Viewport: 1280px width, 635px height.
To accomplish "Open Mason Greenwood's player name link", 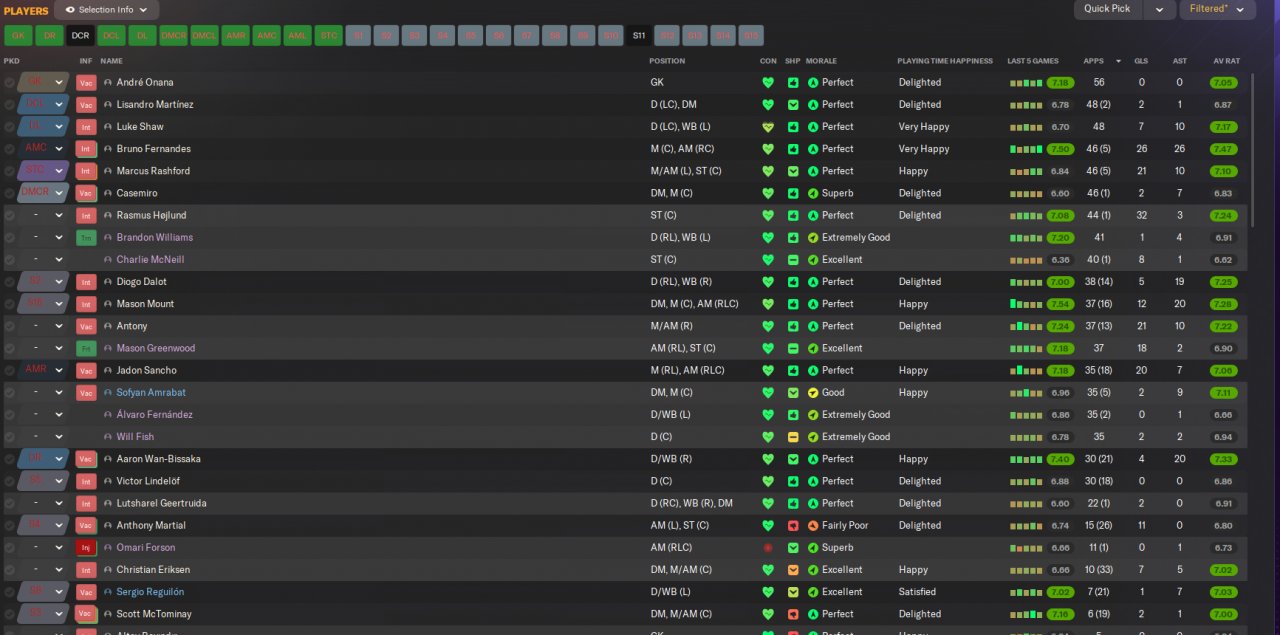I will [x=156, y=348].
